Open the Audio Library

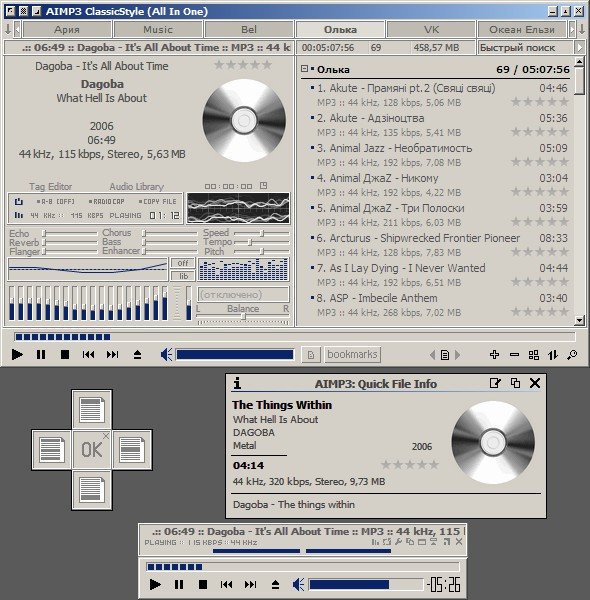(137, 186)
